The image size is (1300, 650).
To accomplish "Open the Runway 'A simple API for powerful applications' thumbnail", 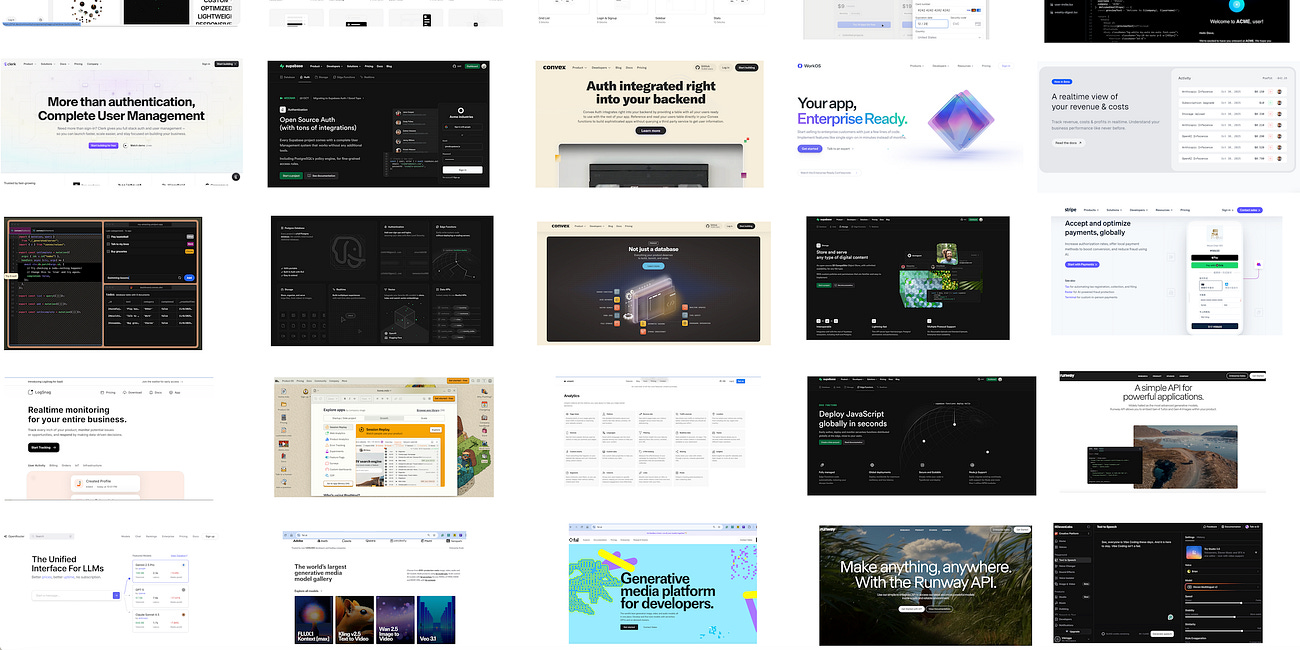I will (x=1162, y=431).
